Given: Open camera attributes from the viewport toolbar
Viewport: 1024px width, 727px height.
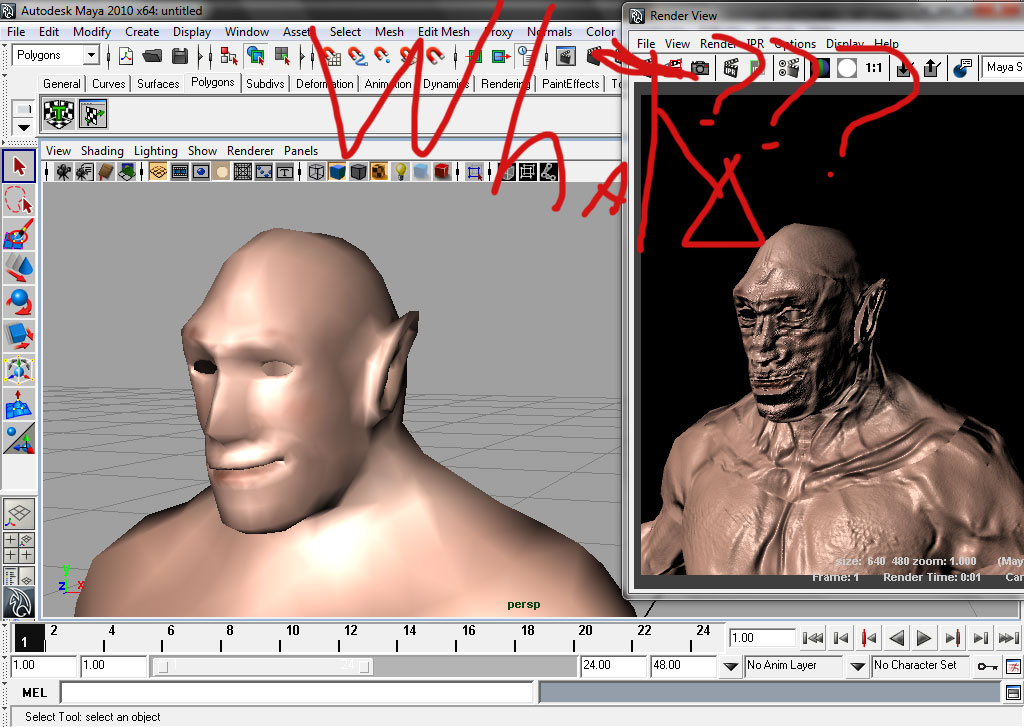Looking at the screenshot, I should [x=84, y=172].
